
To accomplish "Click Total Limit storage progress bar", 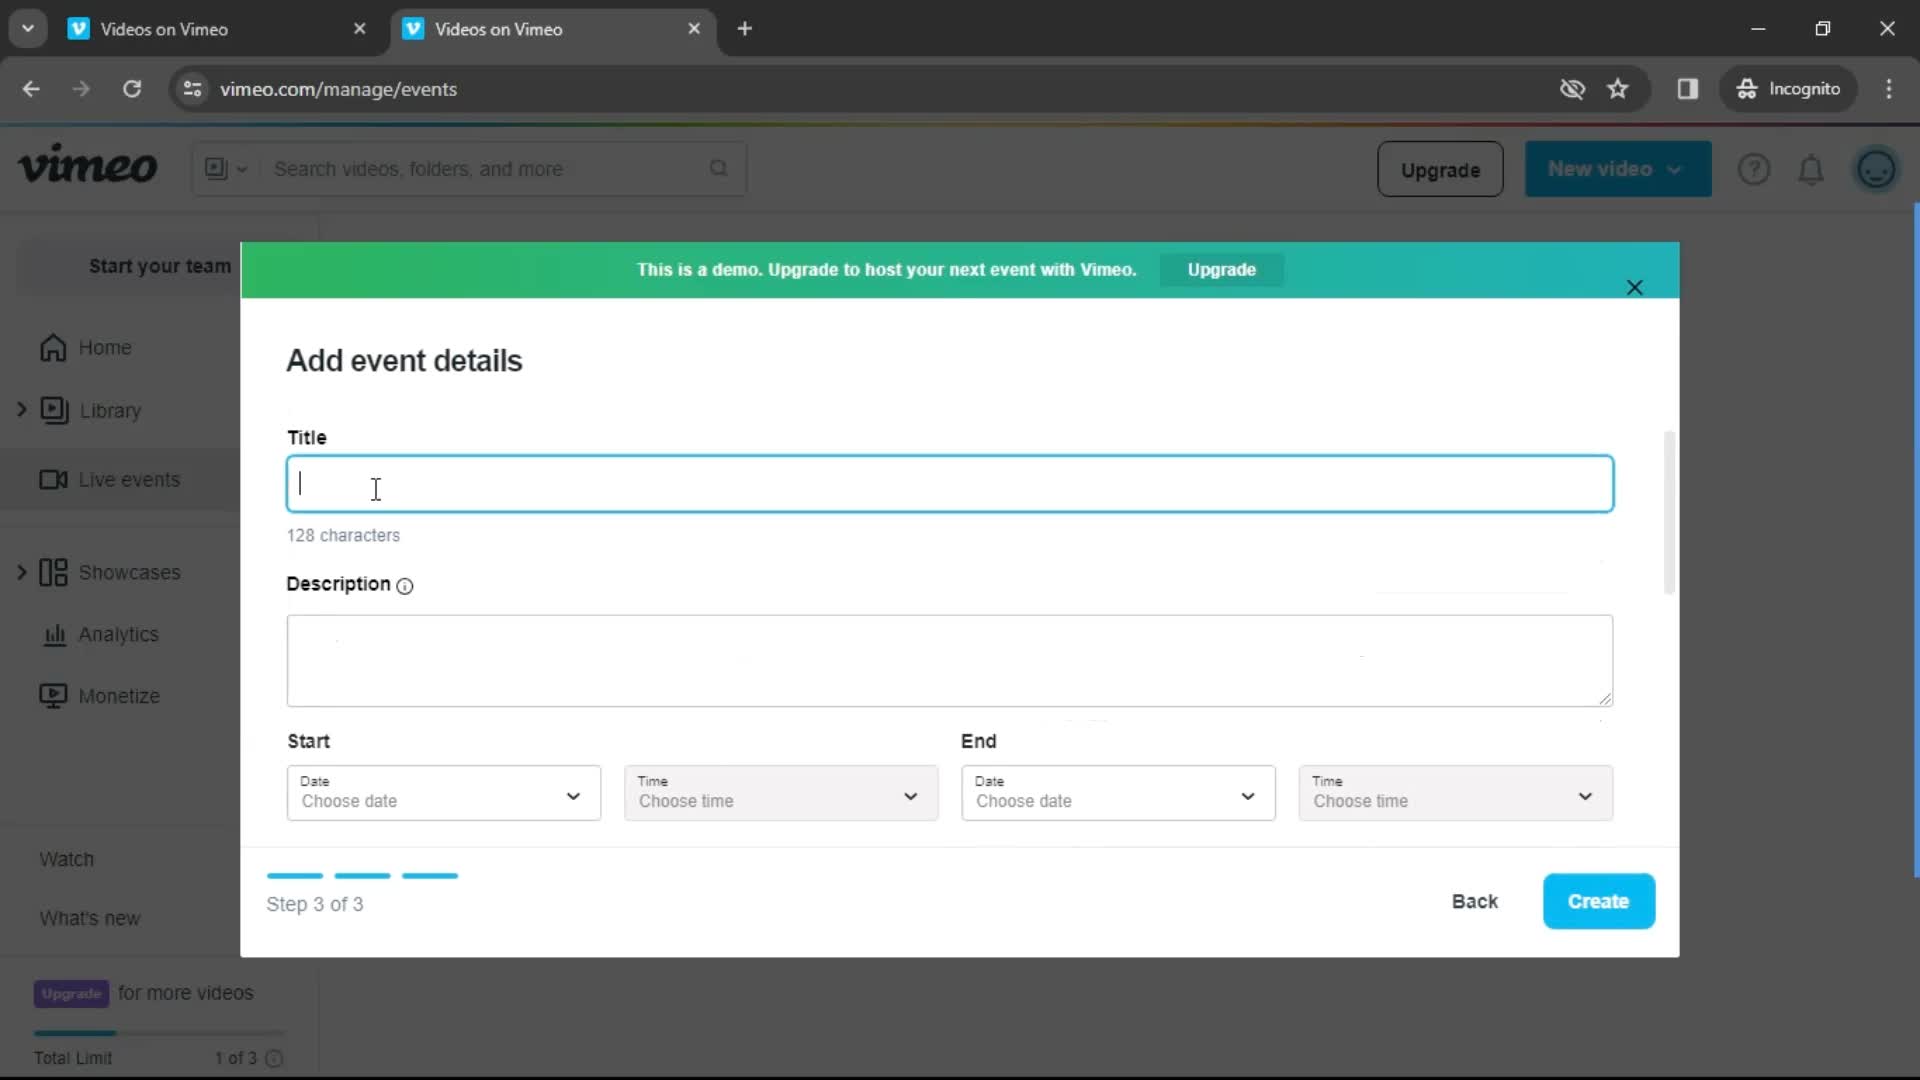I will (159, 1033).
